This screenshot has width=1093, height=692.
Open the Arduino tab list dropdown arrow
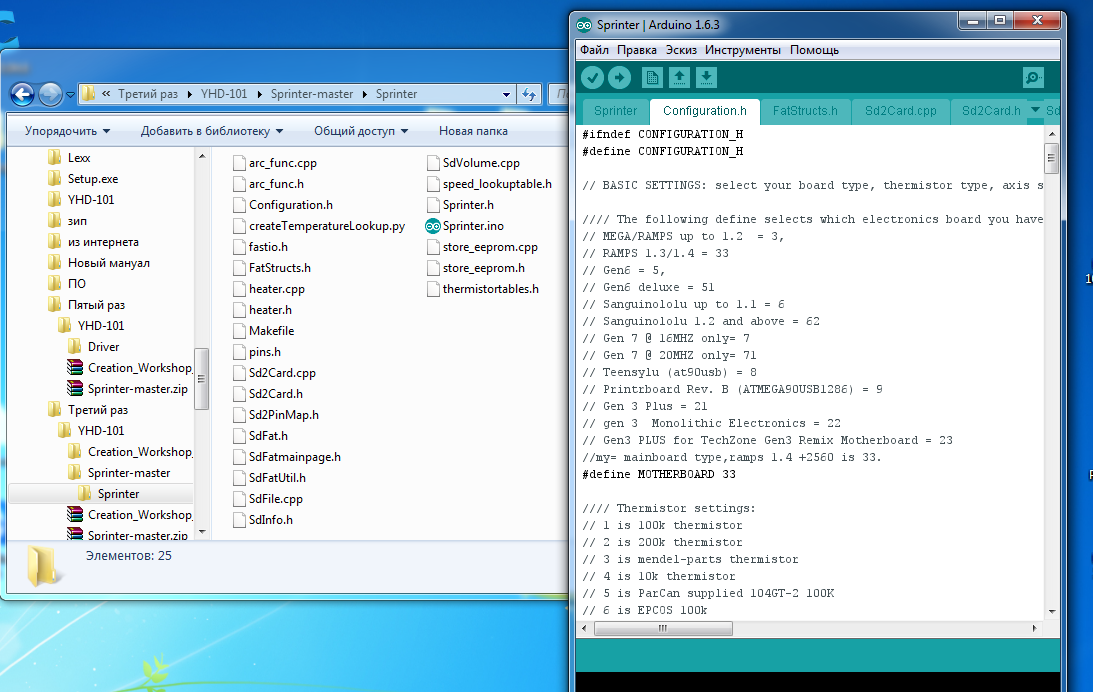click(x=1035, y=110)
